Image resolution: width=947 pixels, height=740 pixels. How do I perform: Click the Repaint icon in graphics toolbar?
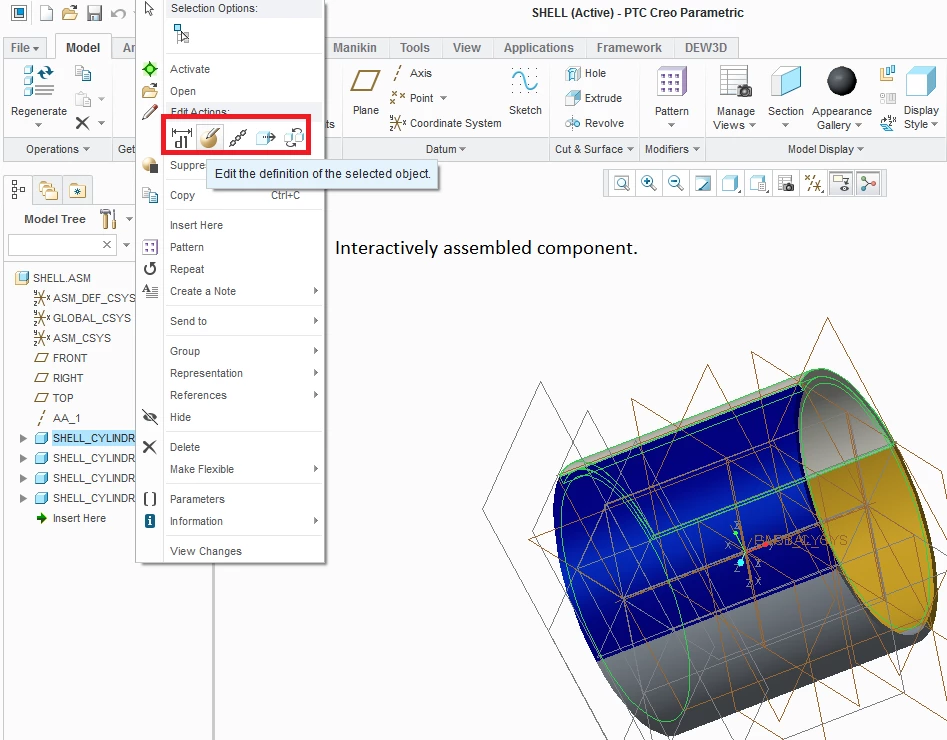[x=703, y=183]
